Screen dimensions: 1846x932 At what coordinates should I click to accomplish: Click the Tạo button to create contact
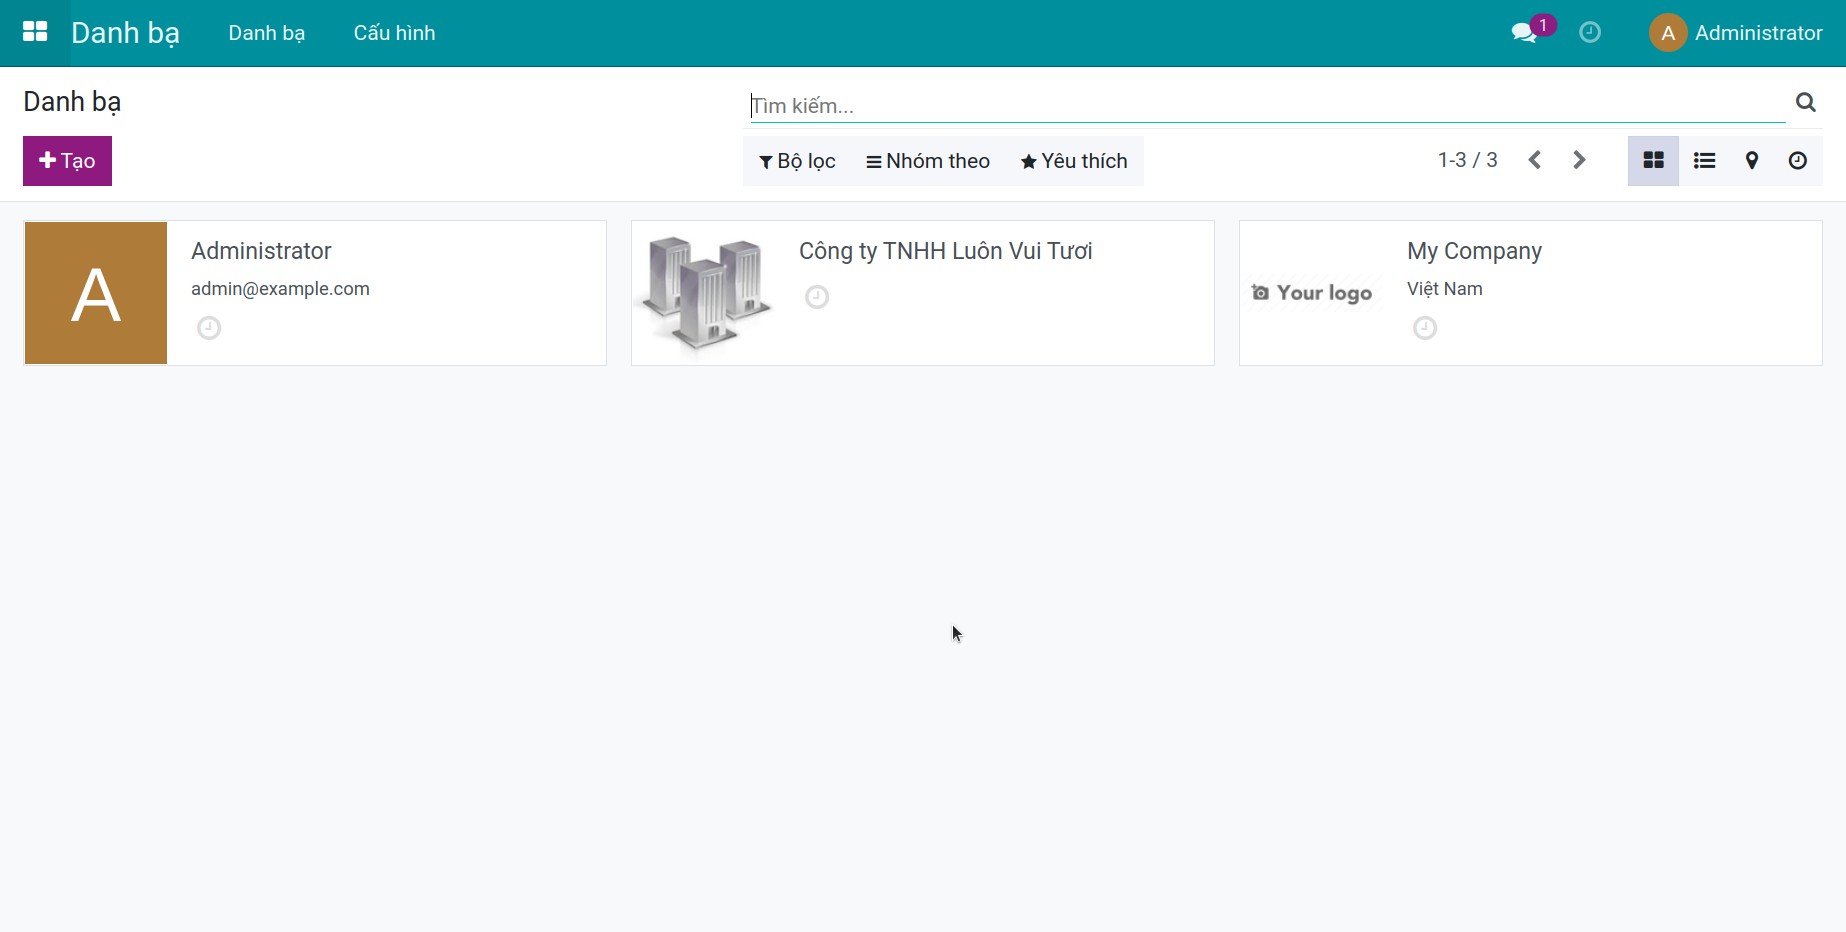(x=66, y=160)
